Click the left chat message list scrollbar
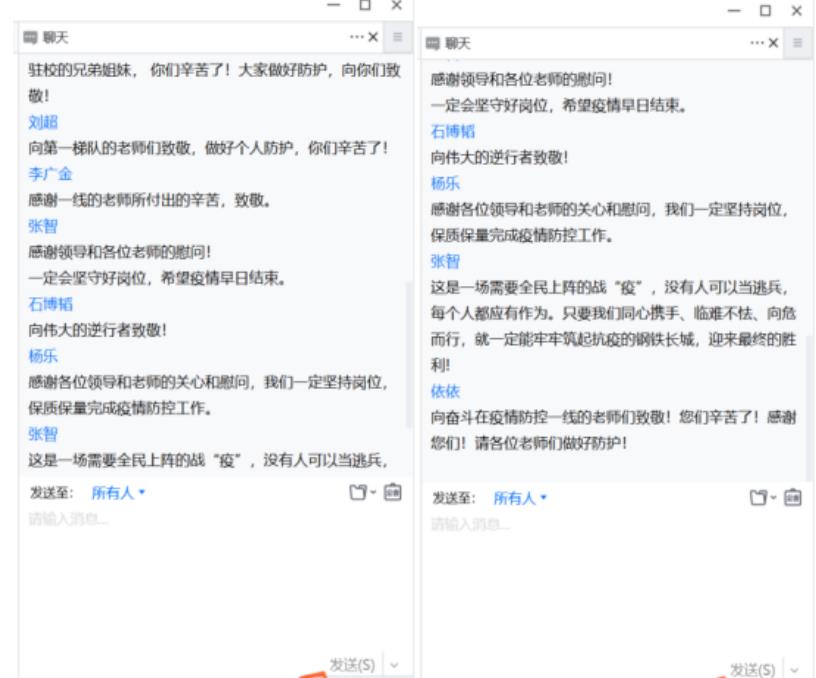The image size is (816, 678). click(x=407, y=350)
